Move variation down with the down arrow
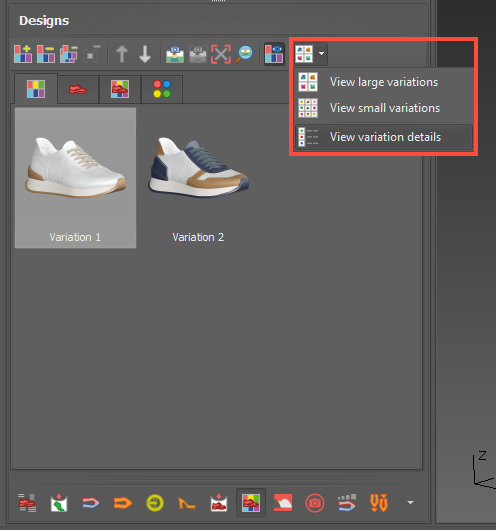 (145, 54)
